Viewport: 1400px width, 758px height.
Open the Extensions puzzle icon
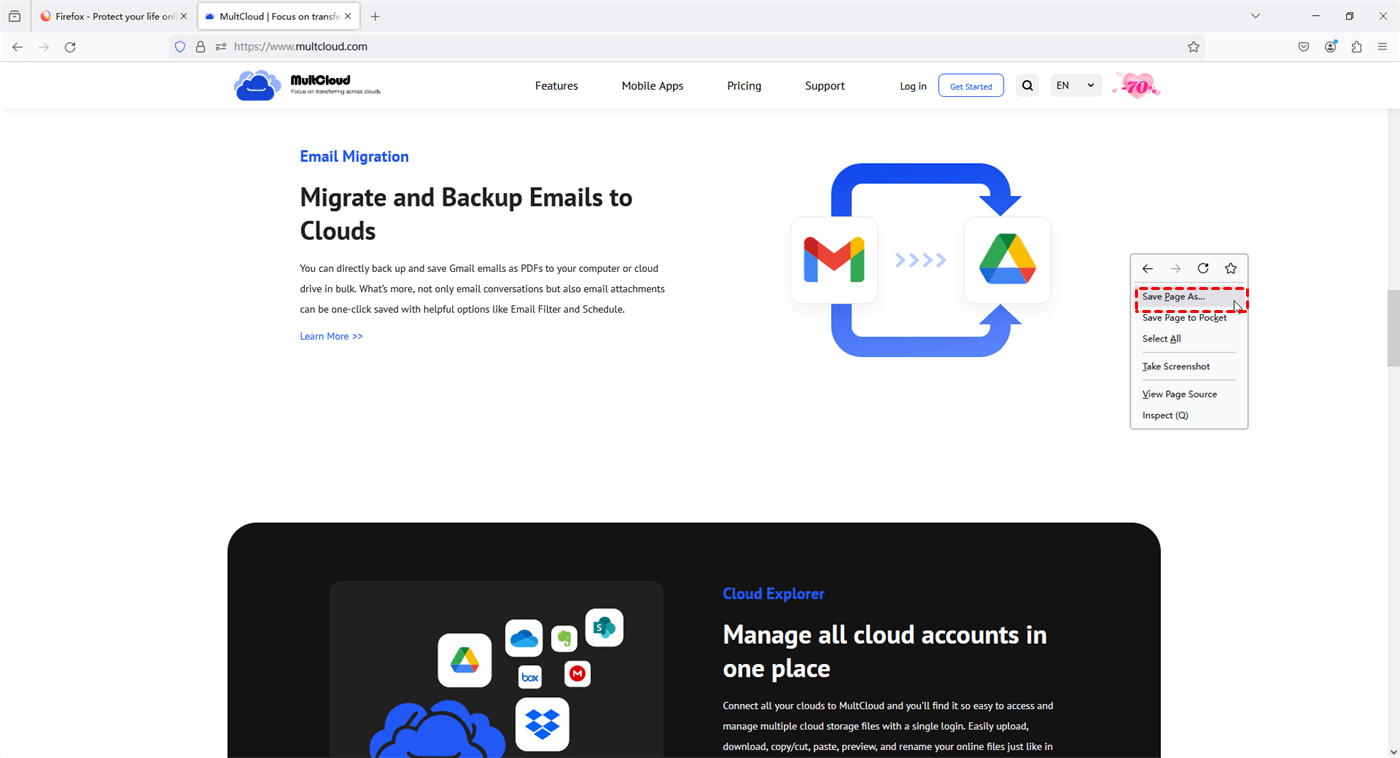pyautogui.click(x=1356, y=47)
